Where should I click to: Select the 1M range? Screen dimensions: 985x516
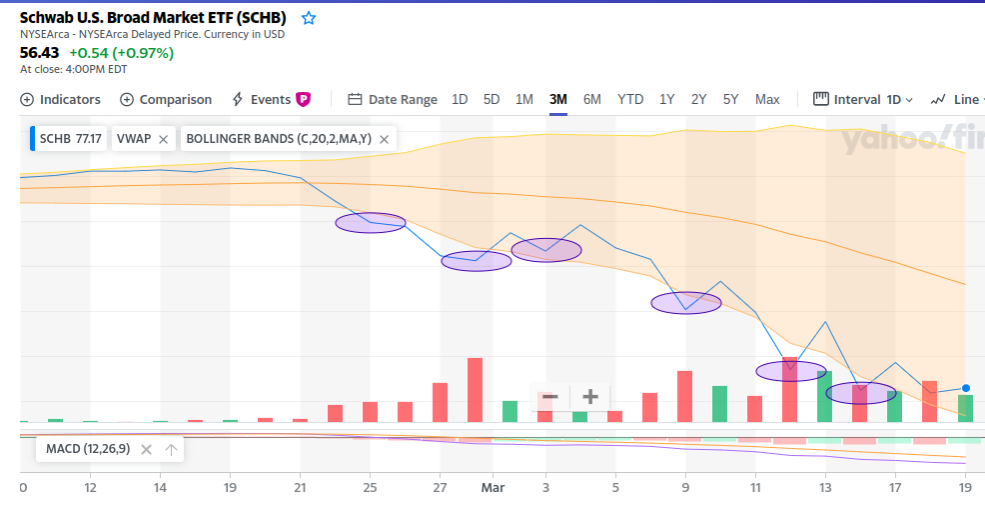[524, 99]
